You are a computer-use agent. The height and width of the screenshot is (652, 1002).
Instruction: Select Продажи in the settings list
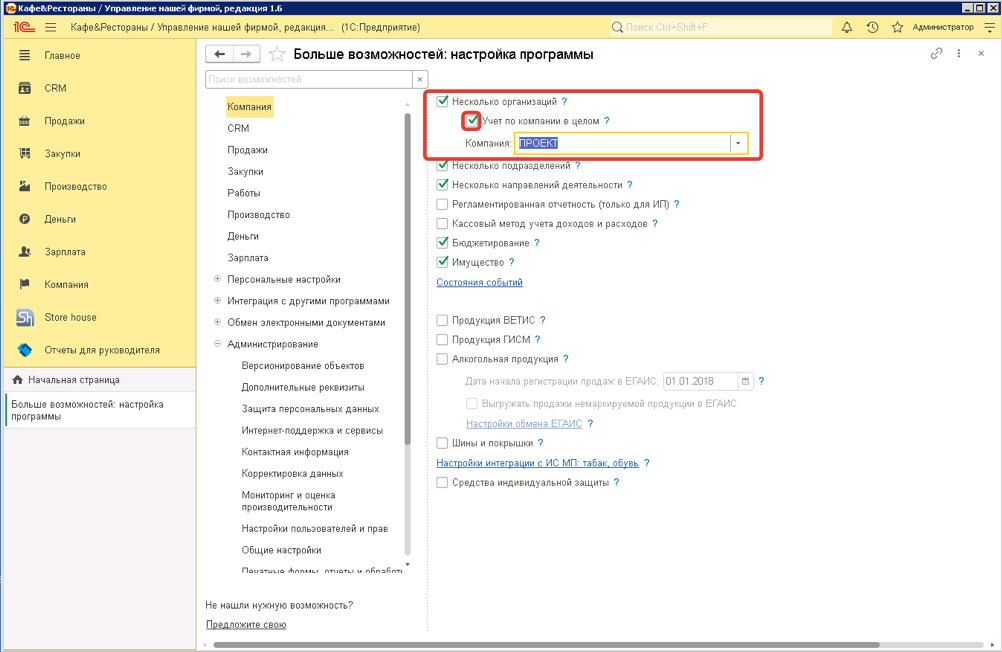(x=247, y=150)
